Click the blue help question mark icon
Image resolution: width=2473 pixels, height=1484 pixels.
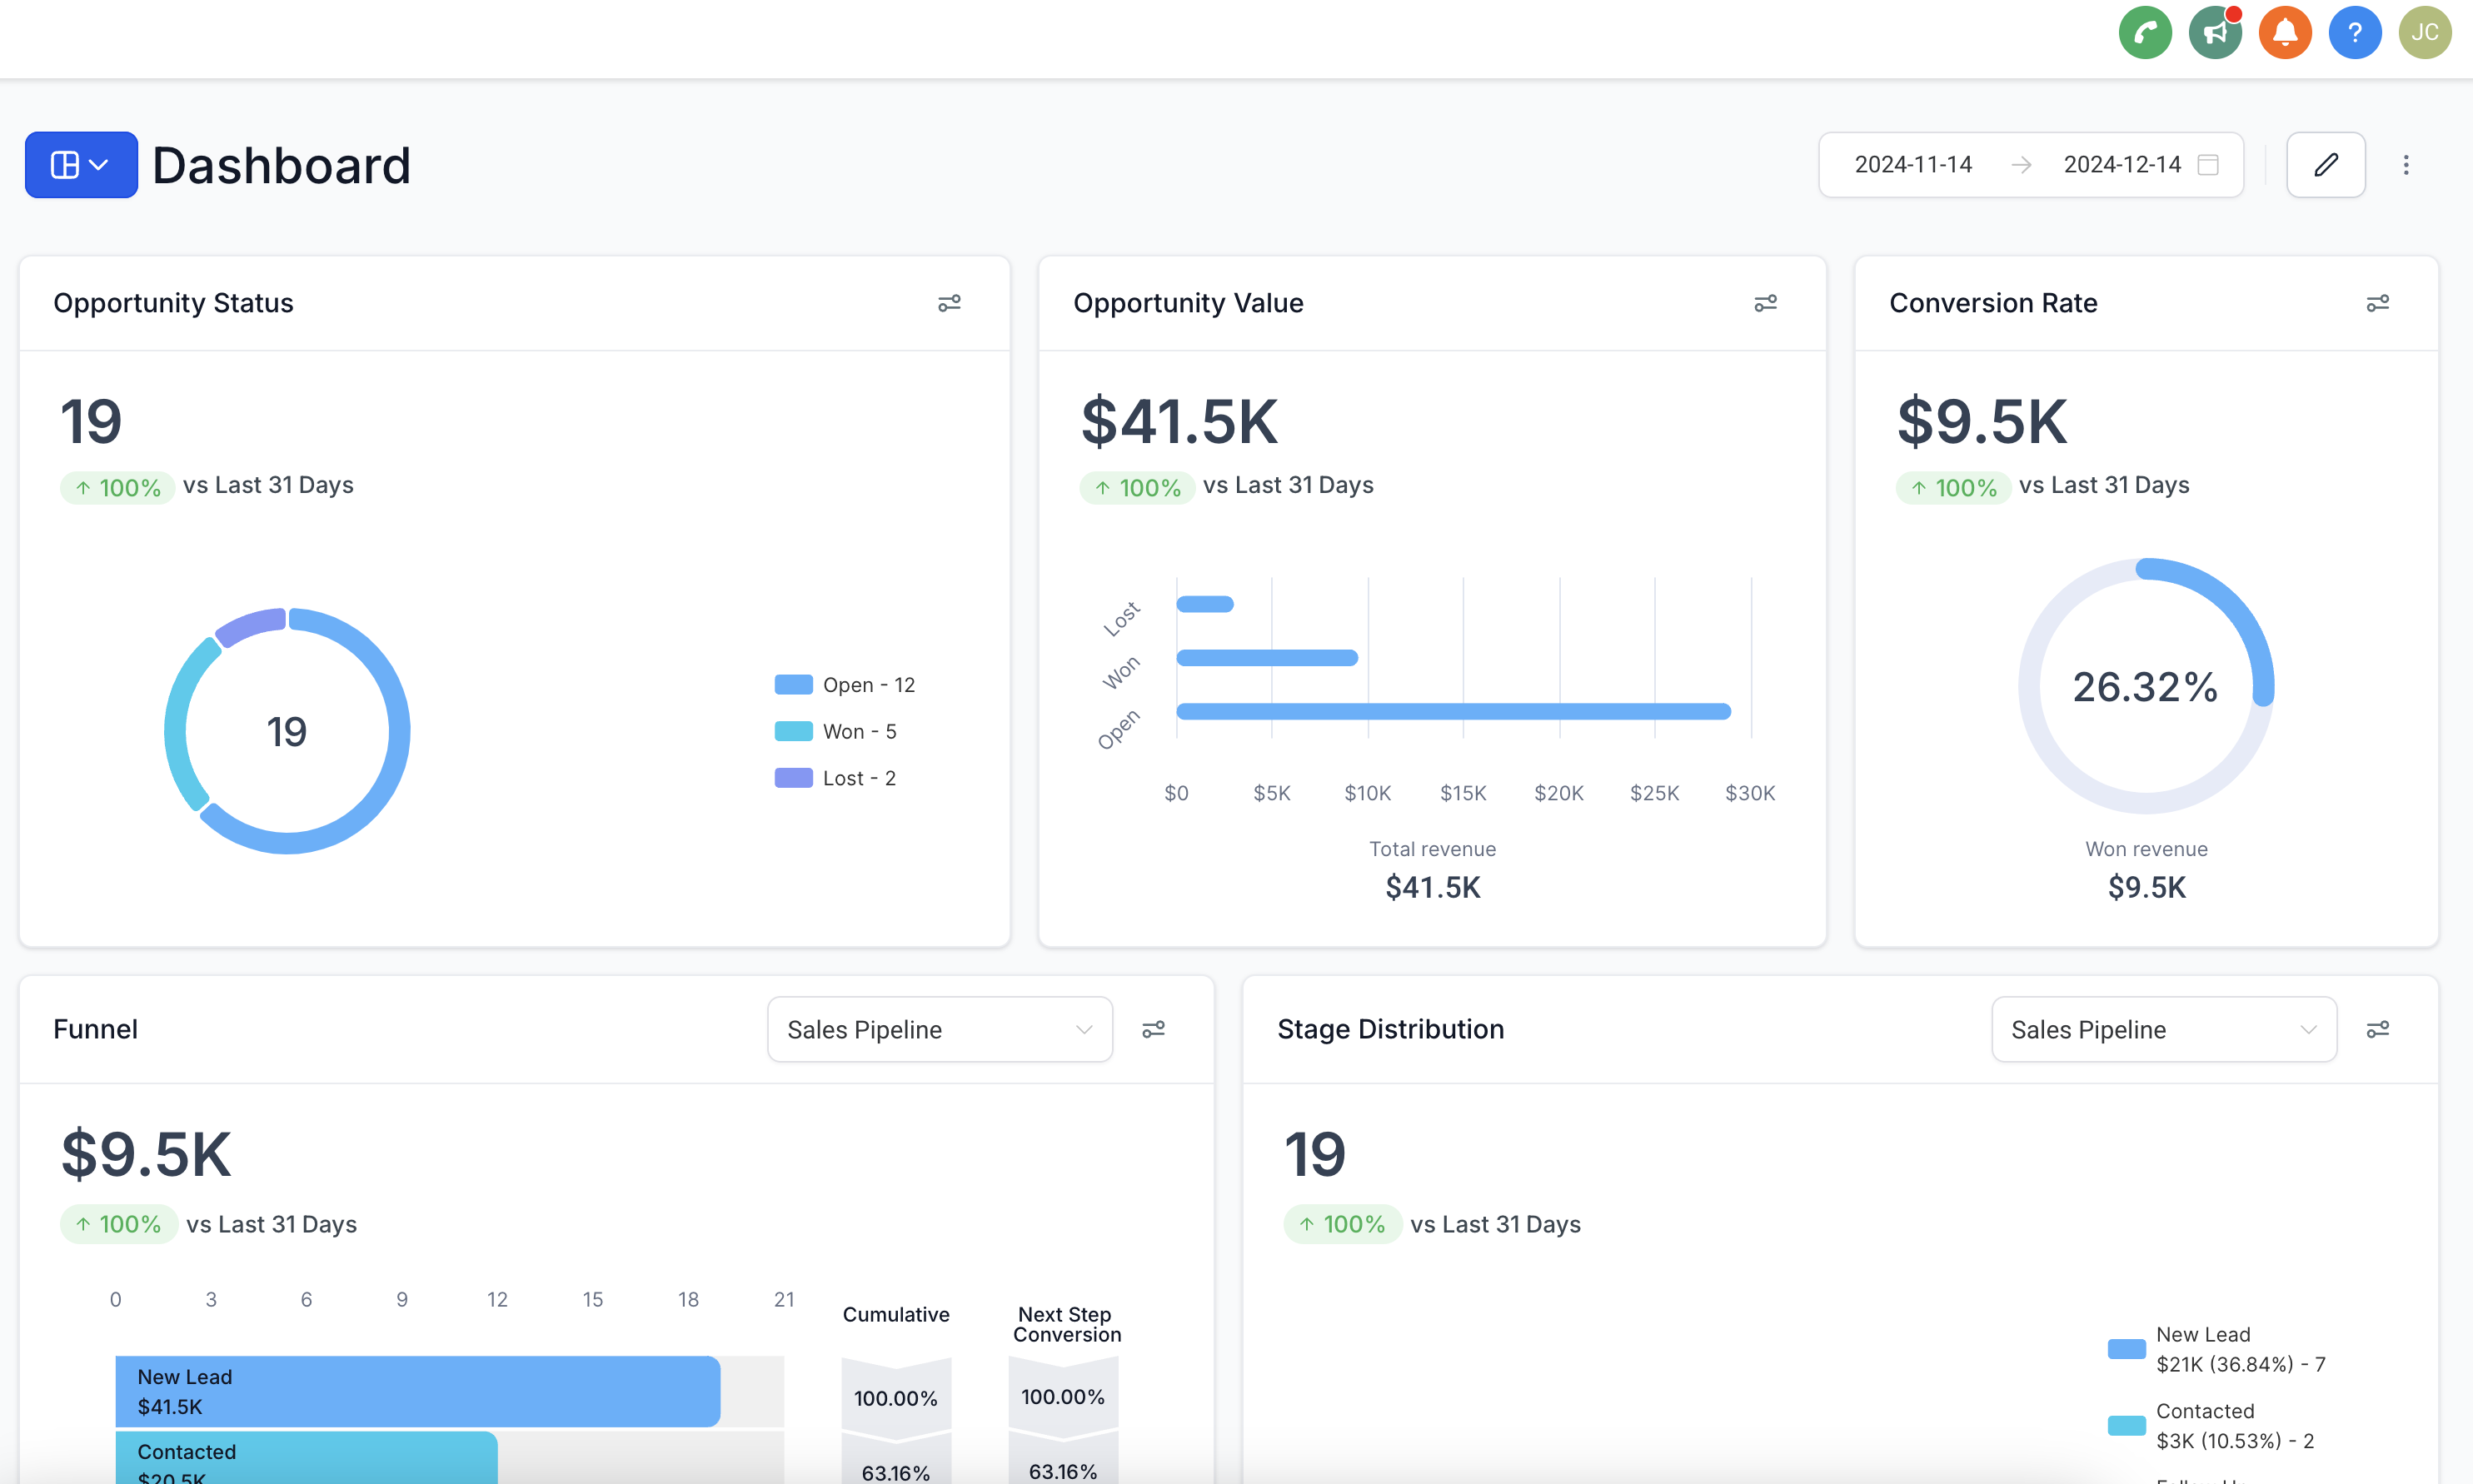(2354, 33)
